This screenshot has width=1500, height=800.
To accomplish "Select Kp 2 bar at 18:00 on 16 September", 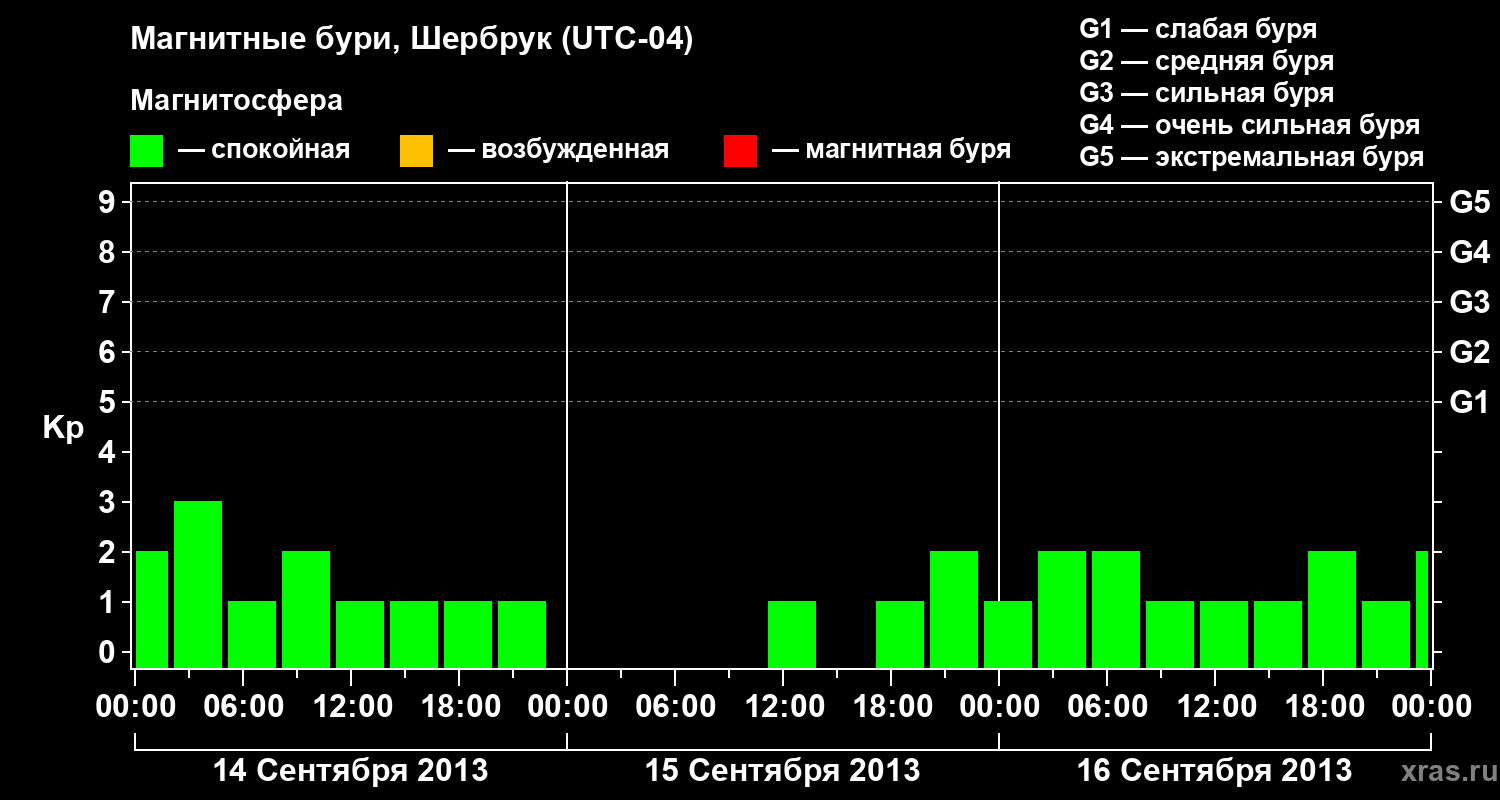I will pos(1332,609).
